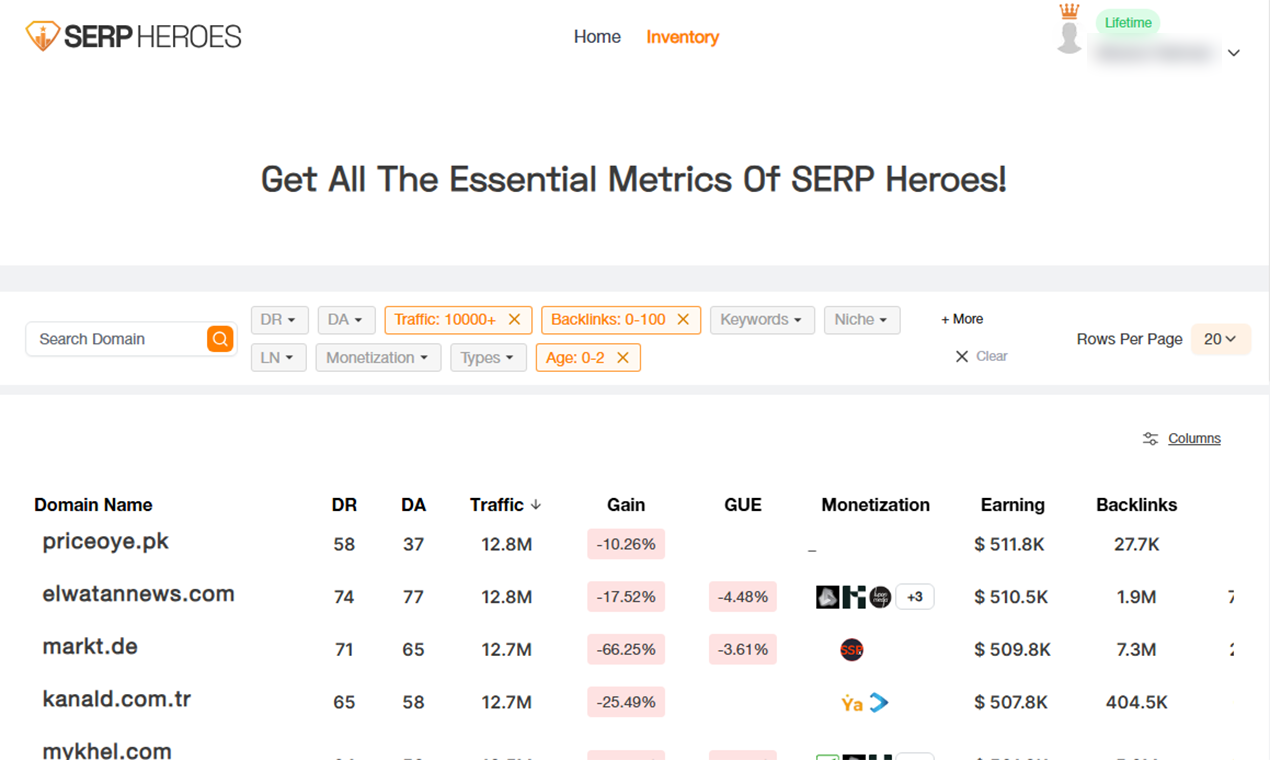Expand the account menu chevron
The image size is (1270, 760).
click(x=1234, y=53)
